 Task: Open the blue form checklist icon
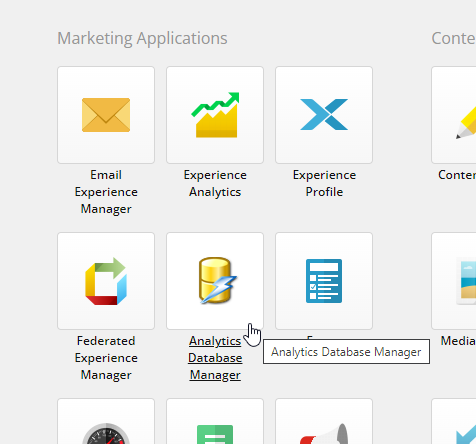(x=324, y=281)
